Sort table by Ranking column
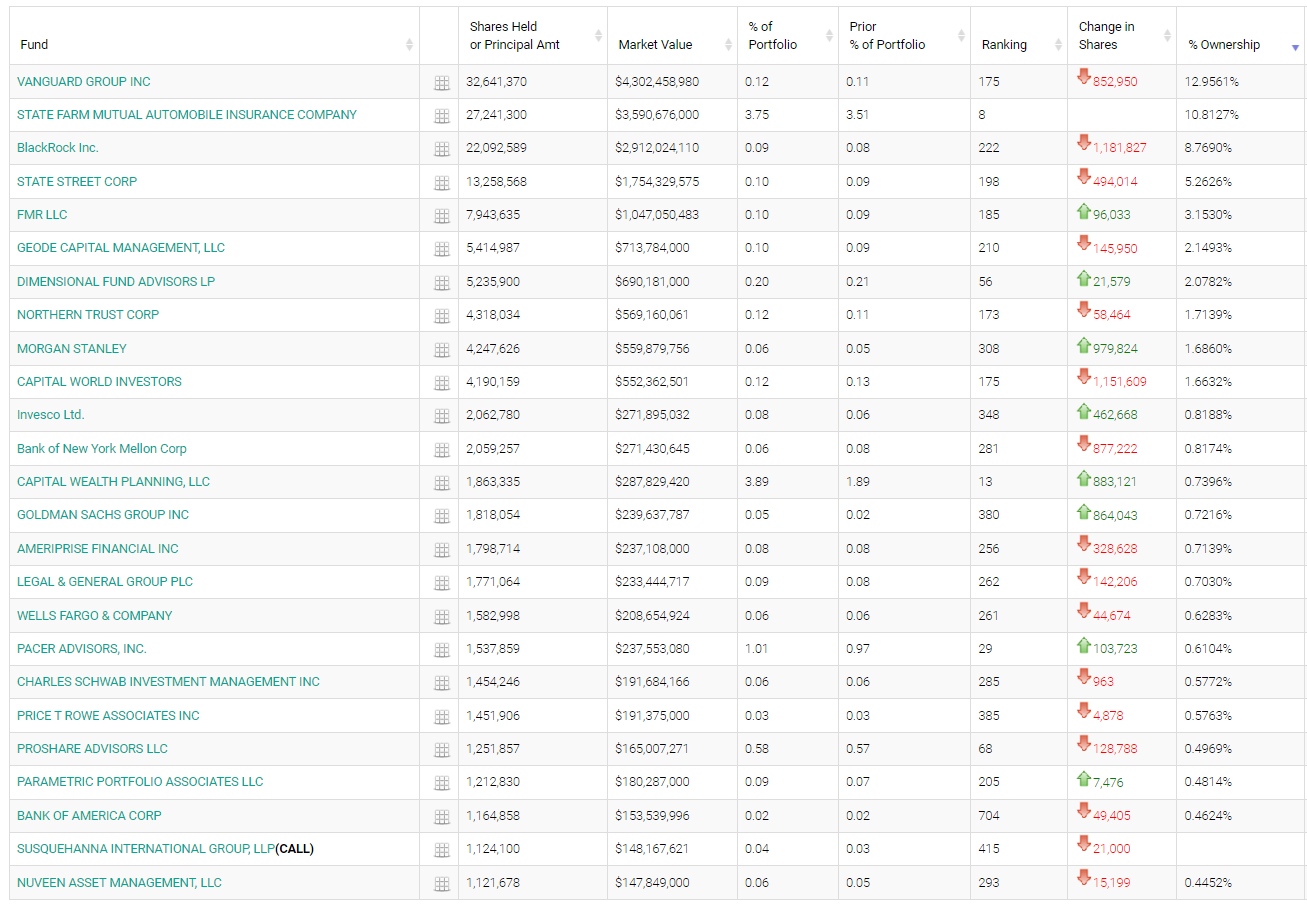 (1019, 36)
